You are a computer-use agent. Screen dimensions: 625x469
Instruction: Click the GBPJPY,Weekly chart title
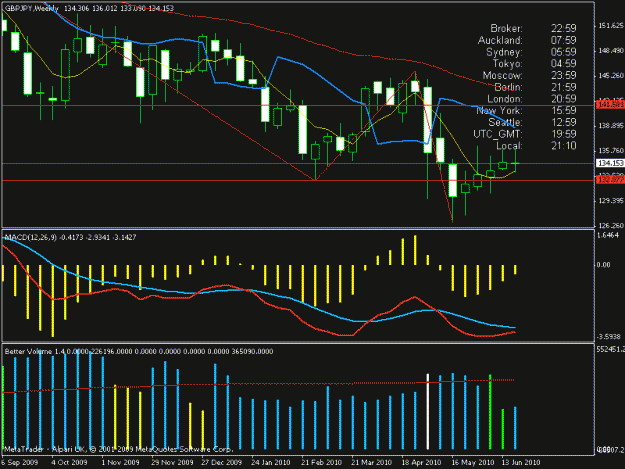[32, 8]
